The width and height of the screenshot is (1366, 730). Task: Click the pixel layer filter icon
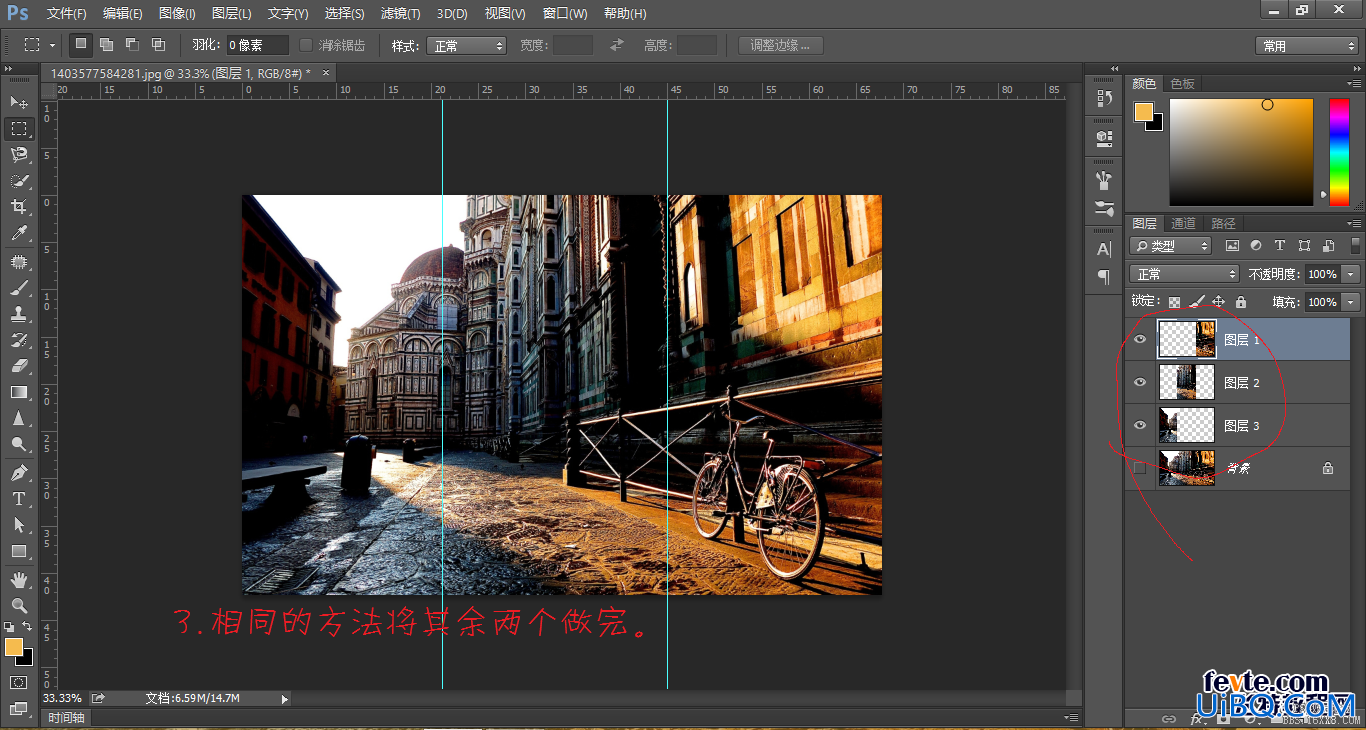point(1232,246)
